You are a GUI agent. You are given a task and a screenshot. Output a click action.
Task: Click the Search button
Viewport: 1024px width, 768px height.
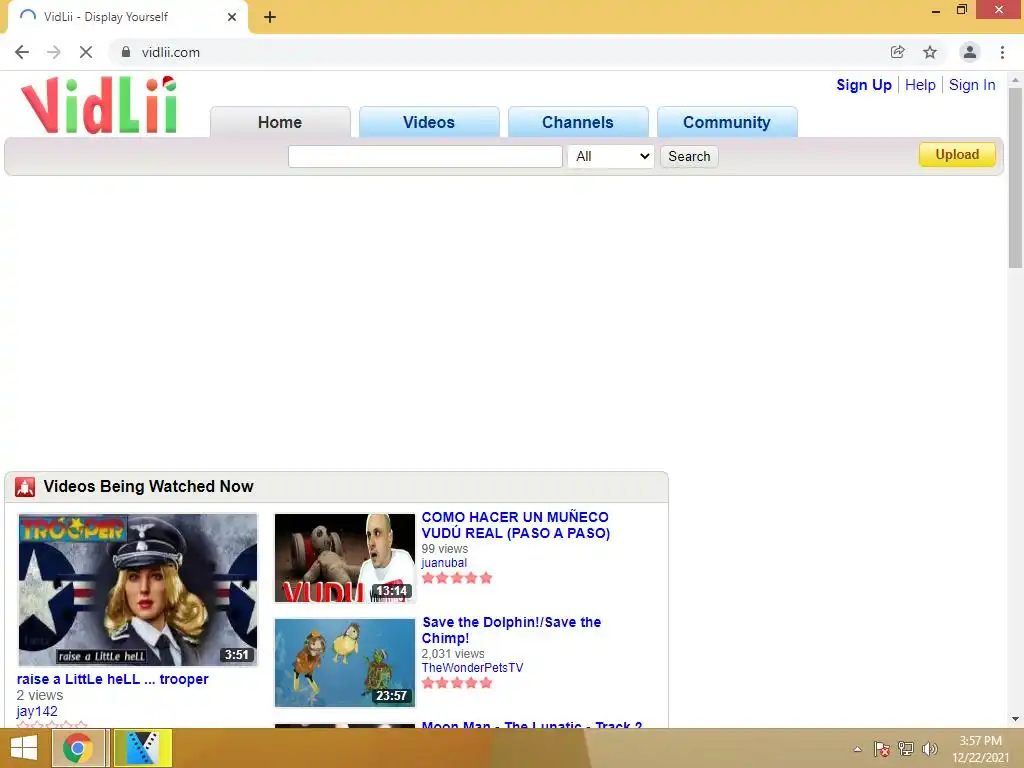pyautogui.click(x=689, y=156)
